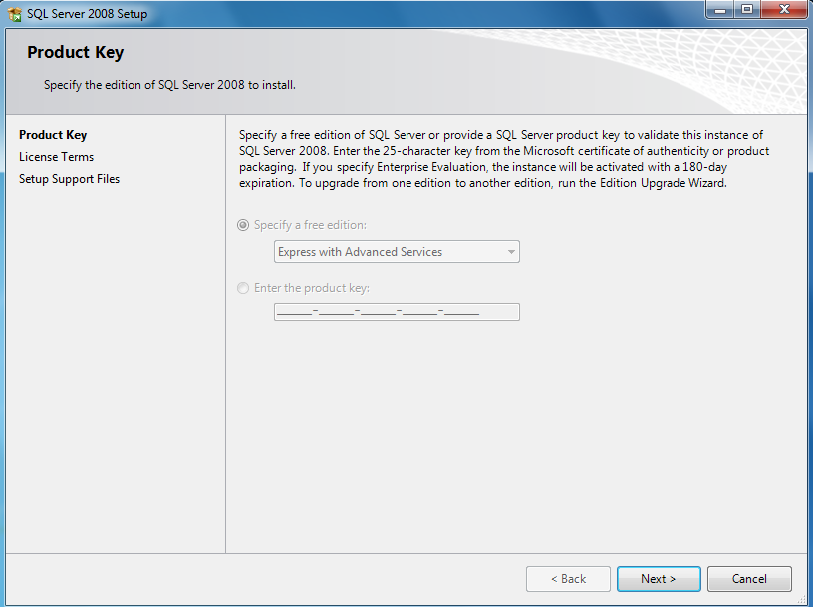The image size is (813, 607).
Task: Click the SQL Server Setup title bar icon
Action: pyautogui.click(x=15, y=14)
